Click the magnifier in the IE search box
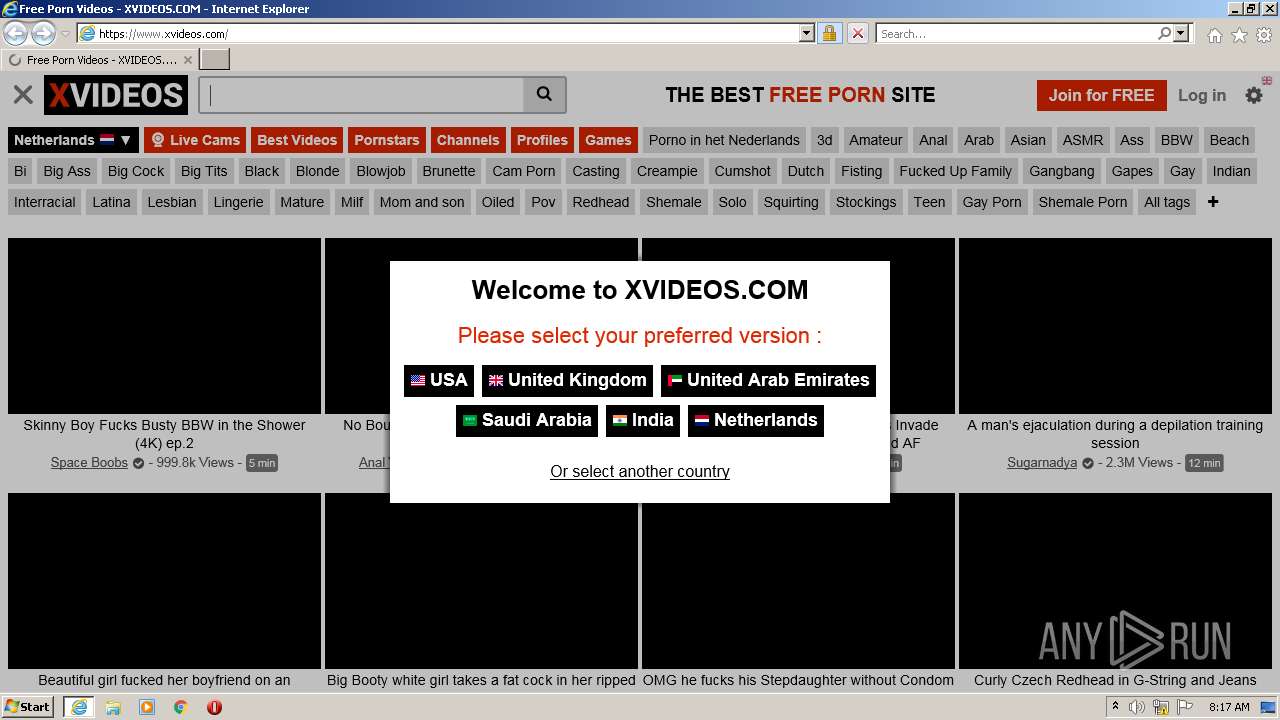The width and height of the screenshot is (1280, 720). click(x=1164, y=33)
